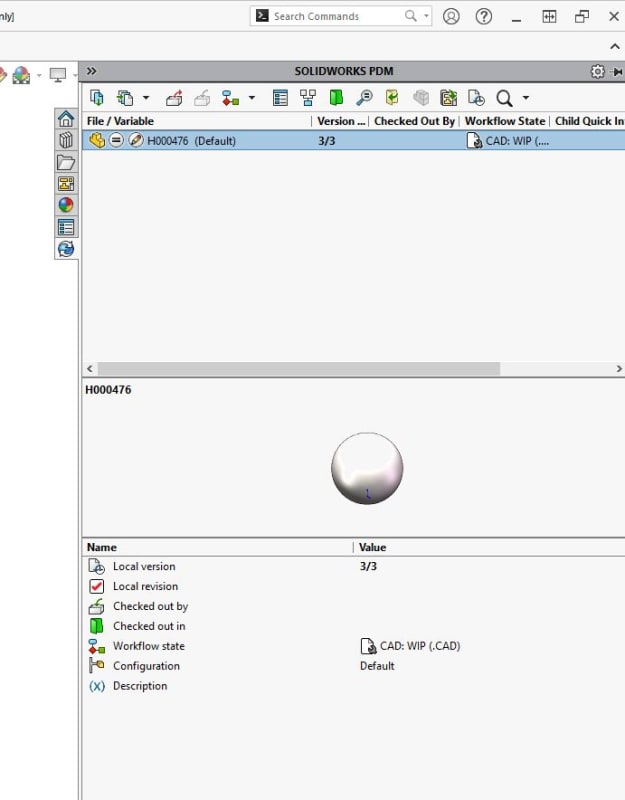Click the green local files book icon
Image resolution: width=625 pixels, height=800 pixels.
336,97
